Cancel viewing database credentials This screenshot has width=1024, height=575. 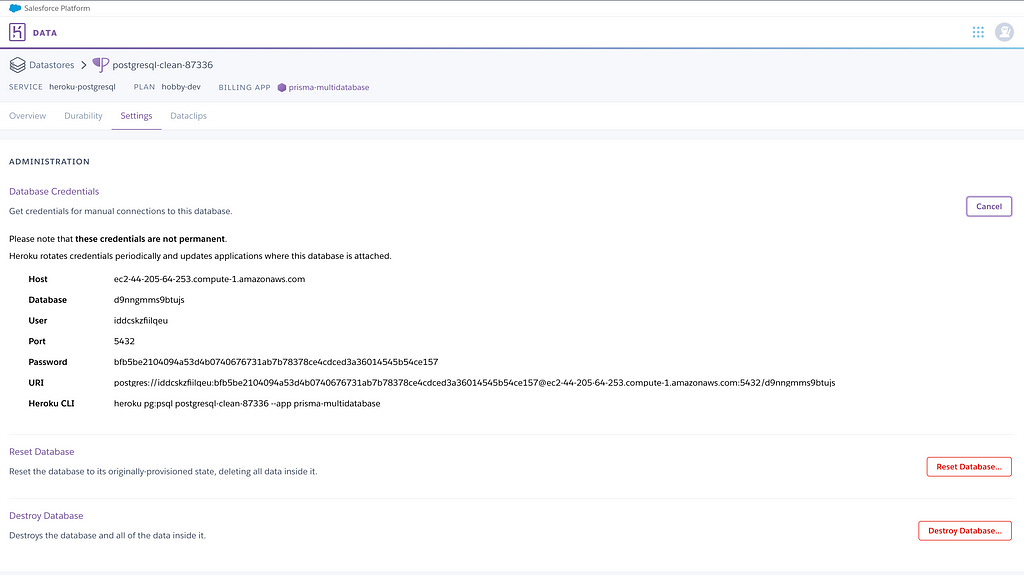tap(989, 206)
